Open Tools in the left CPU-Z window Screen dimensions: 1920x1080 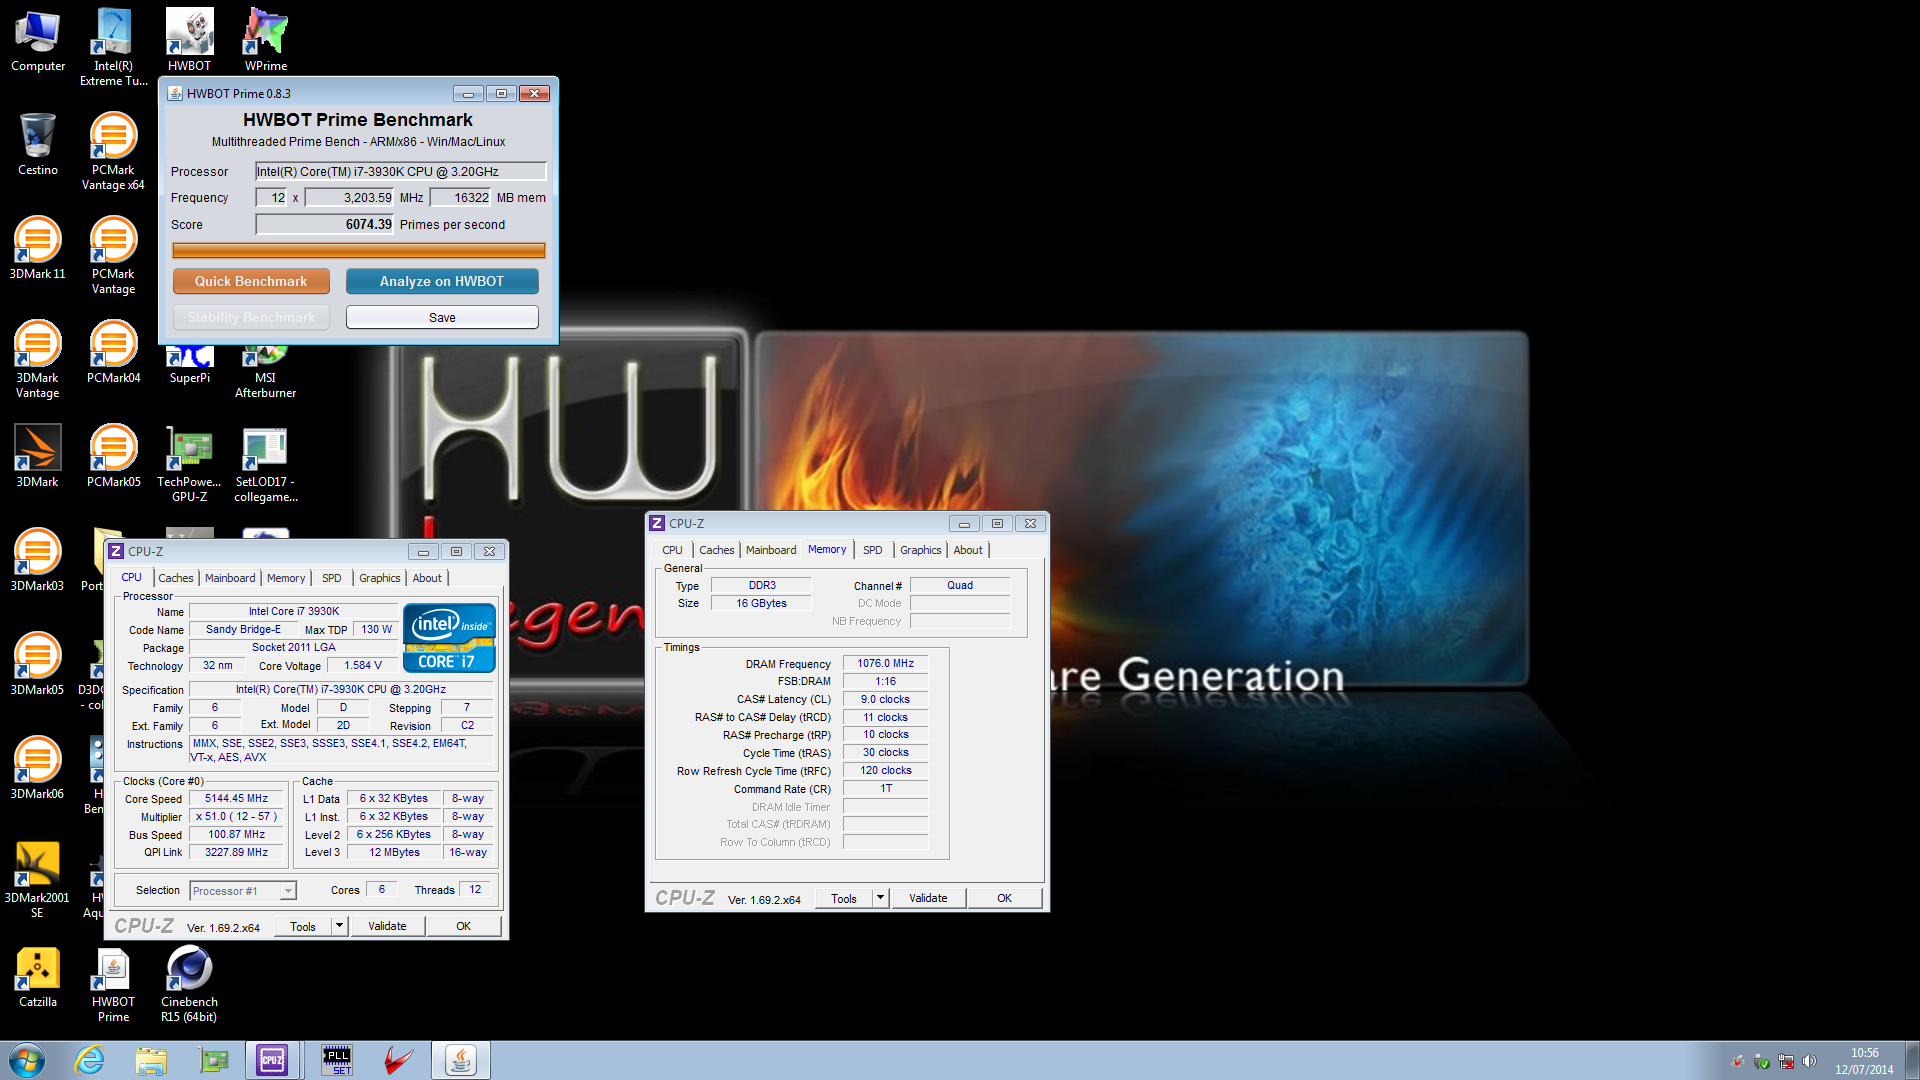pyautogui.click(x=303, y=926)
